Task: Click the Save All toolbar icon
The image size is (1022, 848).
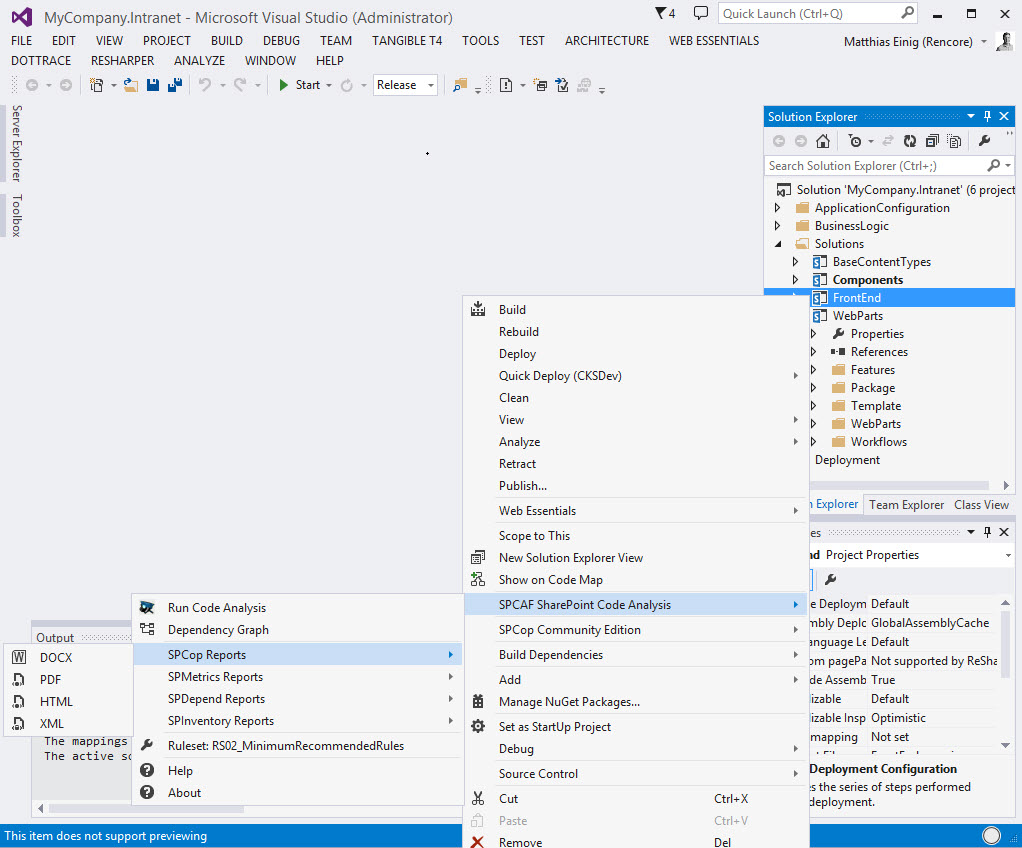Action: (174, 85)
